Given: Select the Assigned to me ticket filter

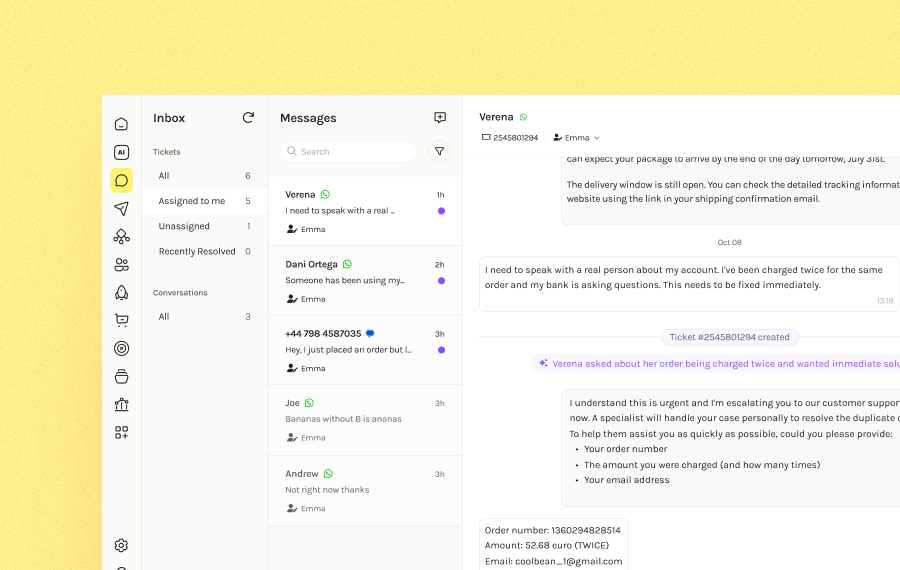Looking at the screenshot, I should coord(192,201).
